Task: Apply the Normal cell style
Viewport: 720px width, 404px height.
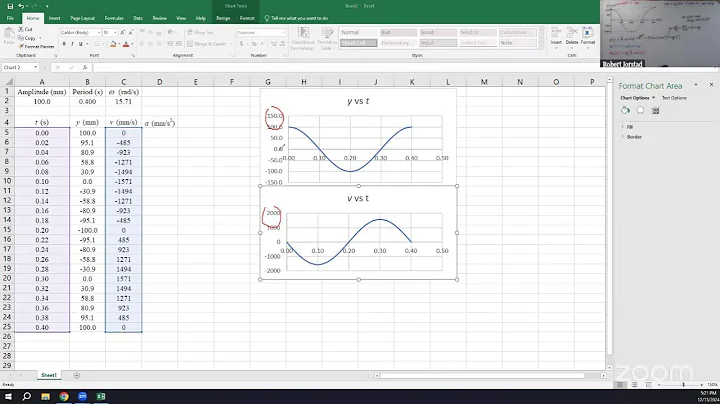Action: [358, 33]
